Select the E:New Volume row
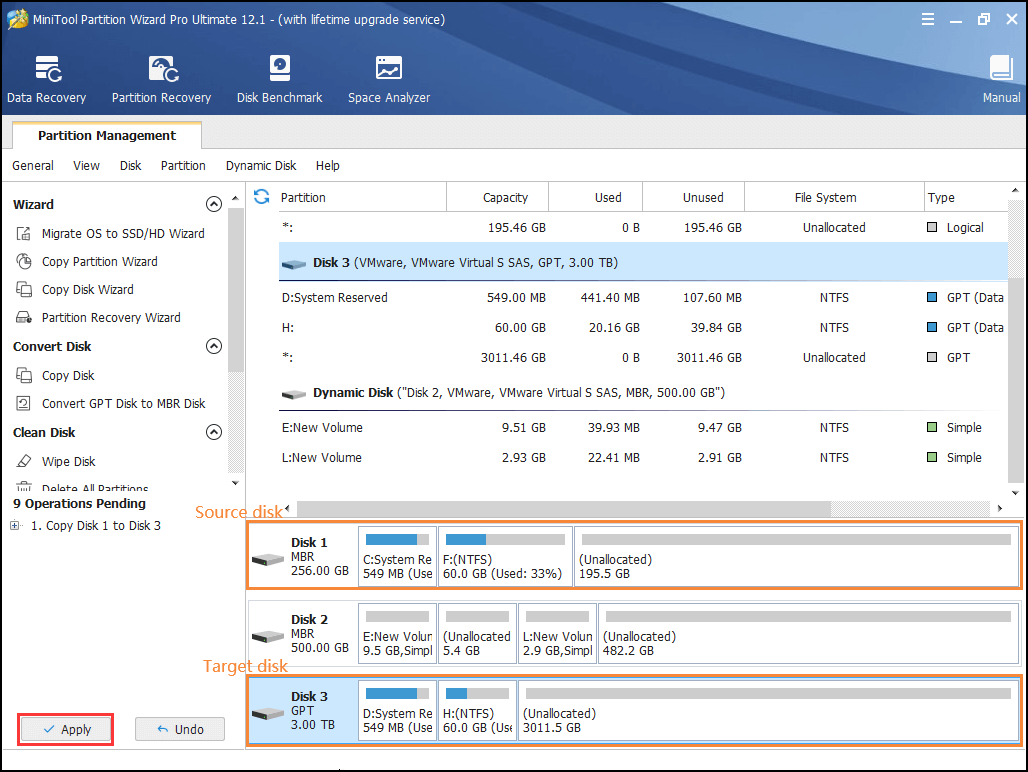This screenshot has width=1028, height=772. point(643,427)
